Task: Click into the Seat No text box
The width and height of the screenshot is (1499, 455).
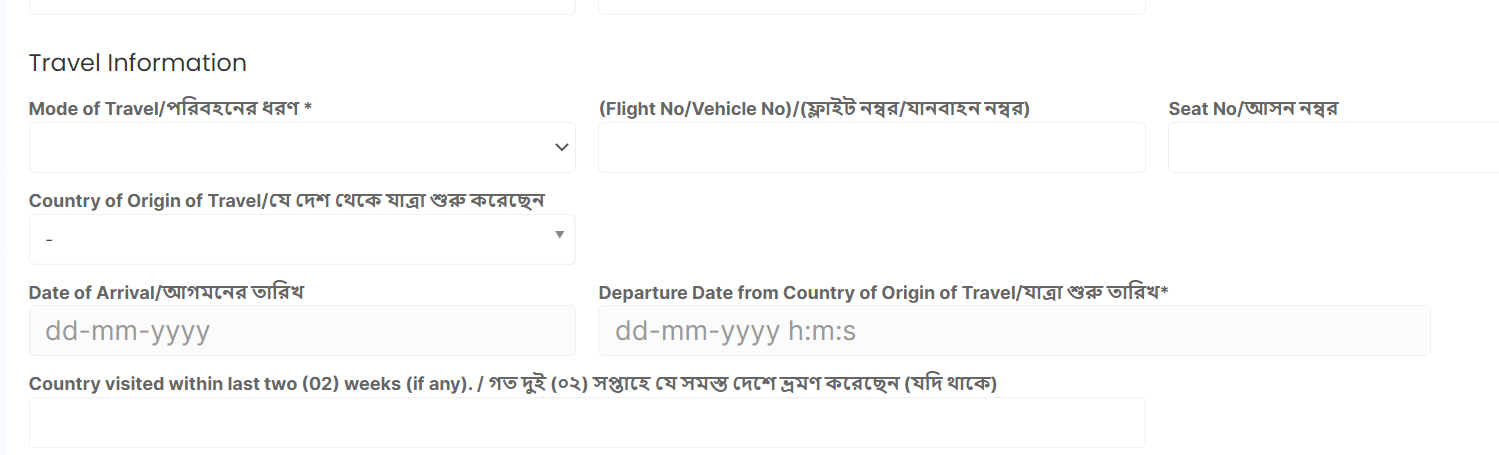Action: pos(1332,148)
